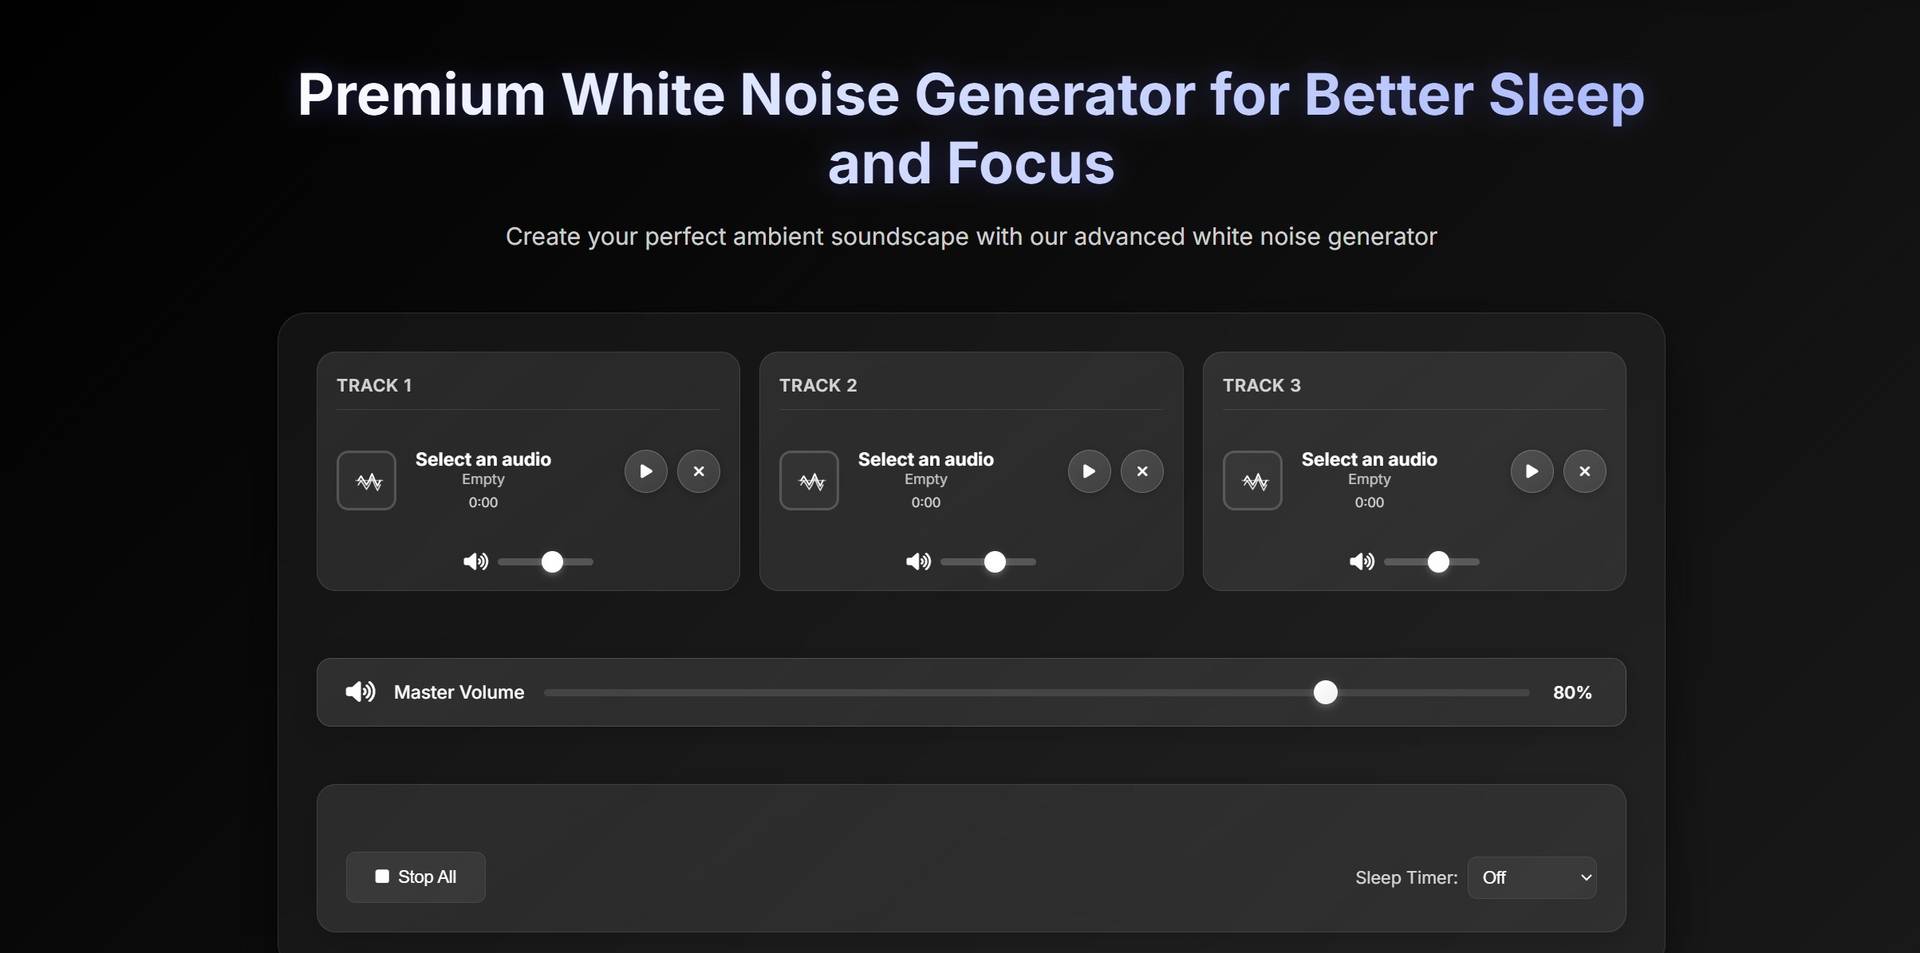Screen dimensions: 1920x953
Task: Clear the audio on Track 2
Action: 1142,470
